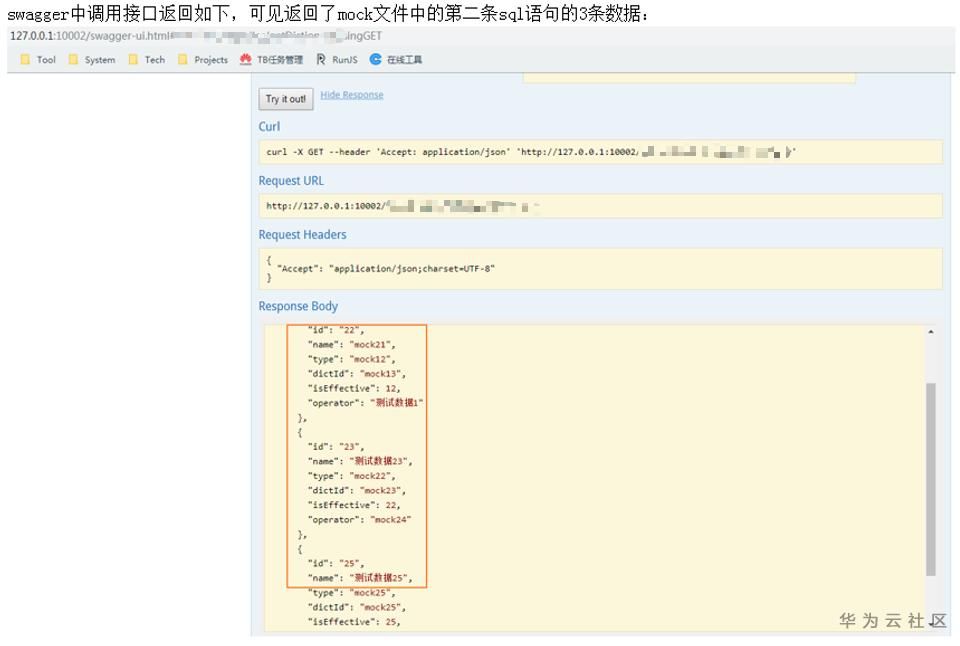
Task: Click the Curl heading
Action: pos(269,127)
